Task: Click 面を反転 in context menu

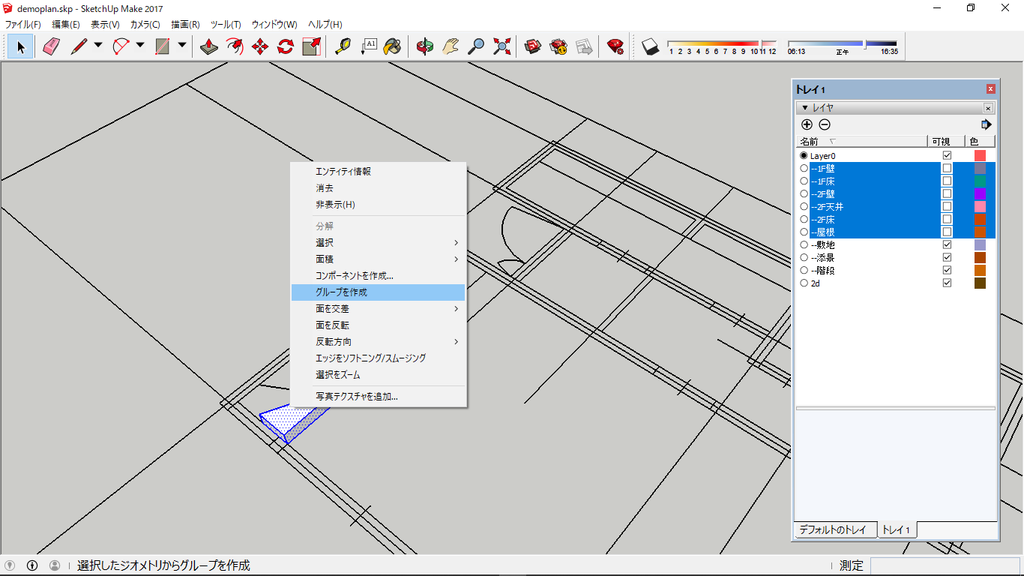Action: (x=378, y=325)
